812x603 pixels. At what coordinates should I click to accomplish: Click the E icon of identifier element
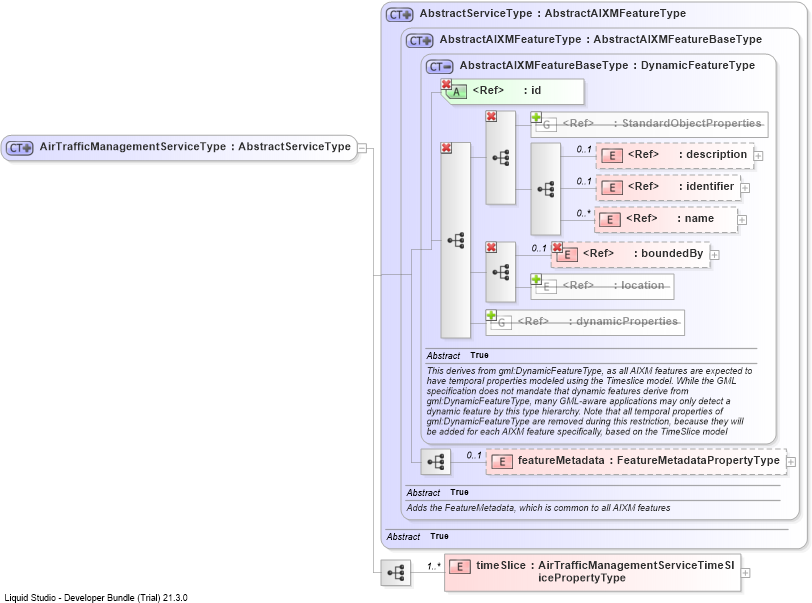tap(612, 188)
